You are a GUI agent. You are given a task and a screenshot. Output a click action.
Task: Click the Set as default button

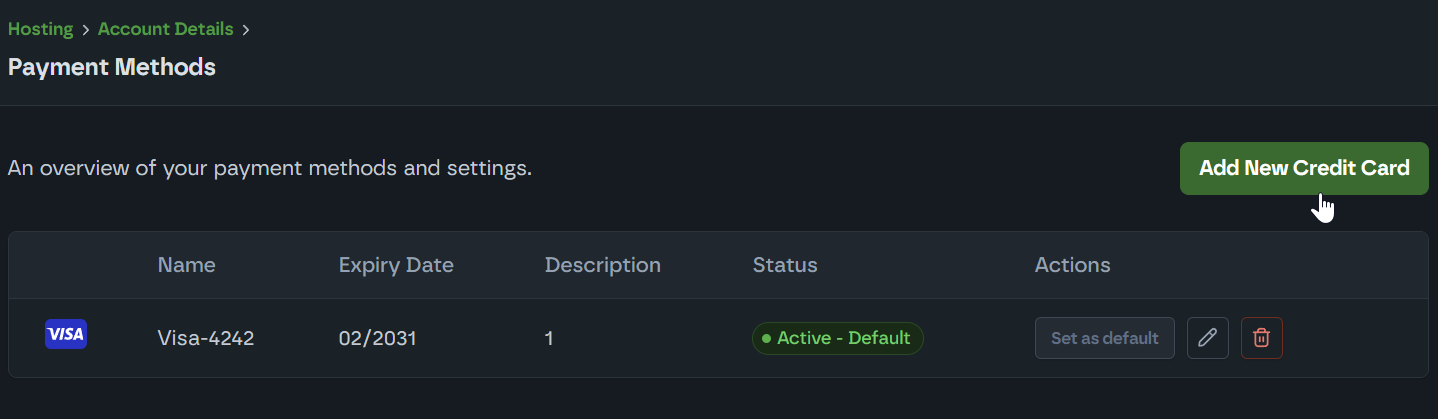pos(1104,338)
